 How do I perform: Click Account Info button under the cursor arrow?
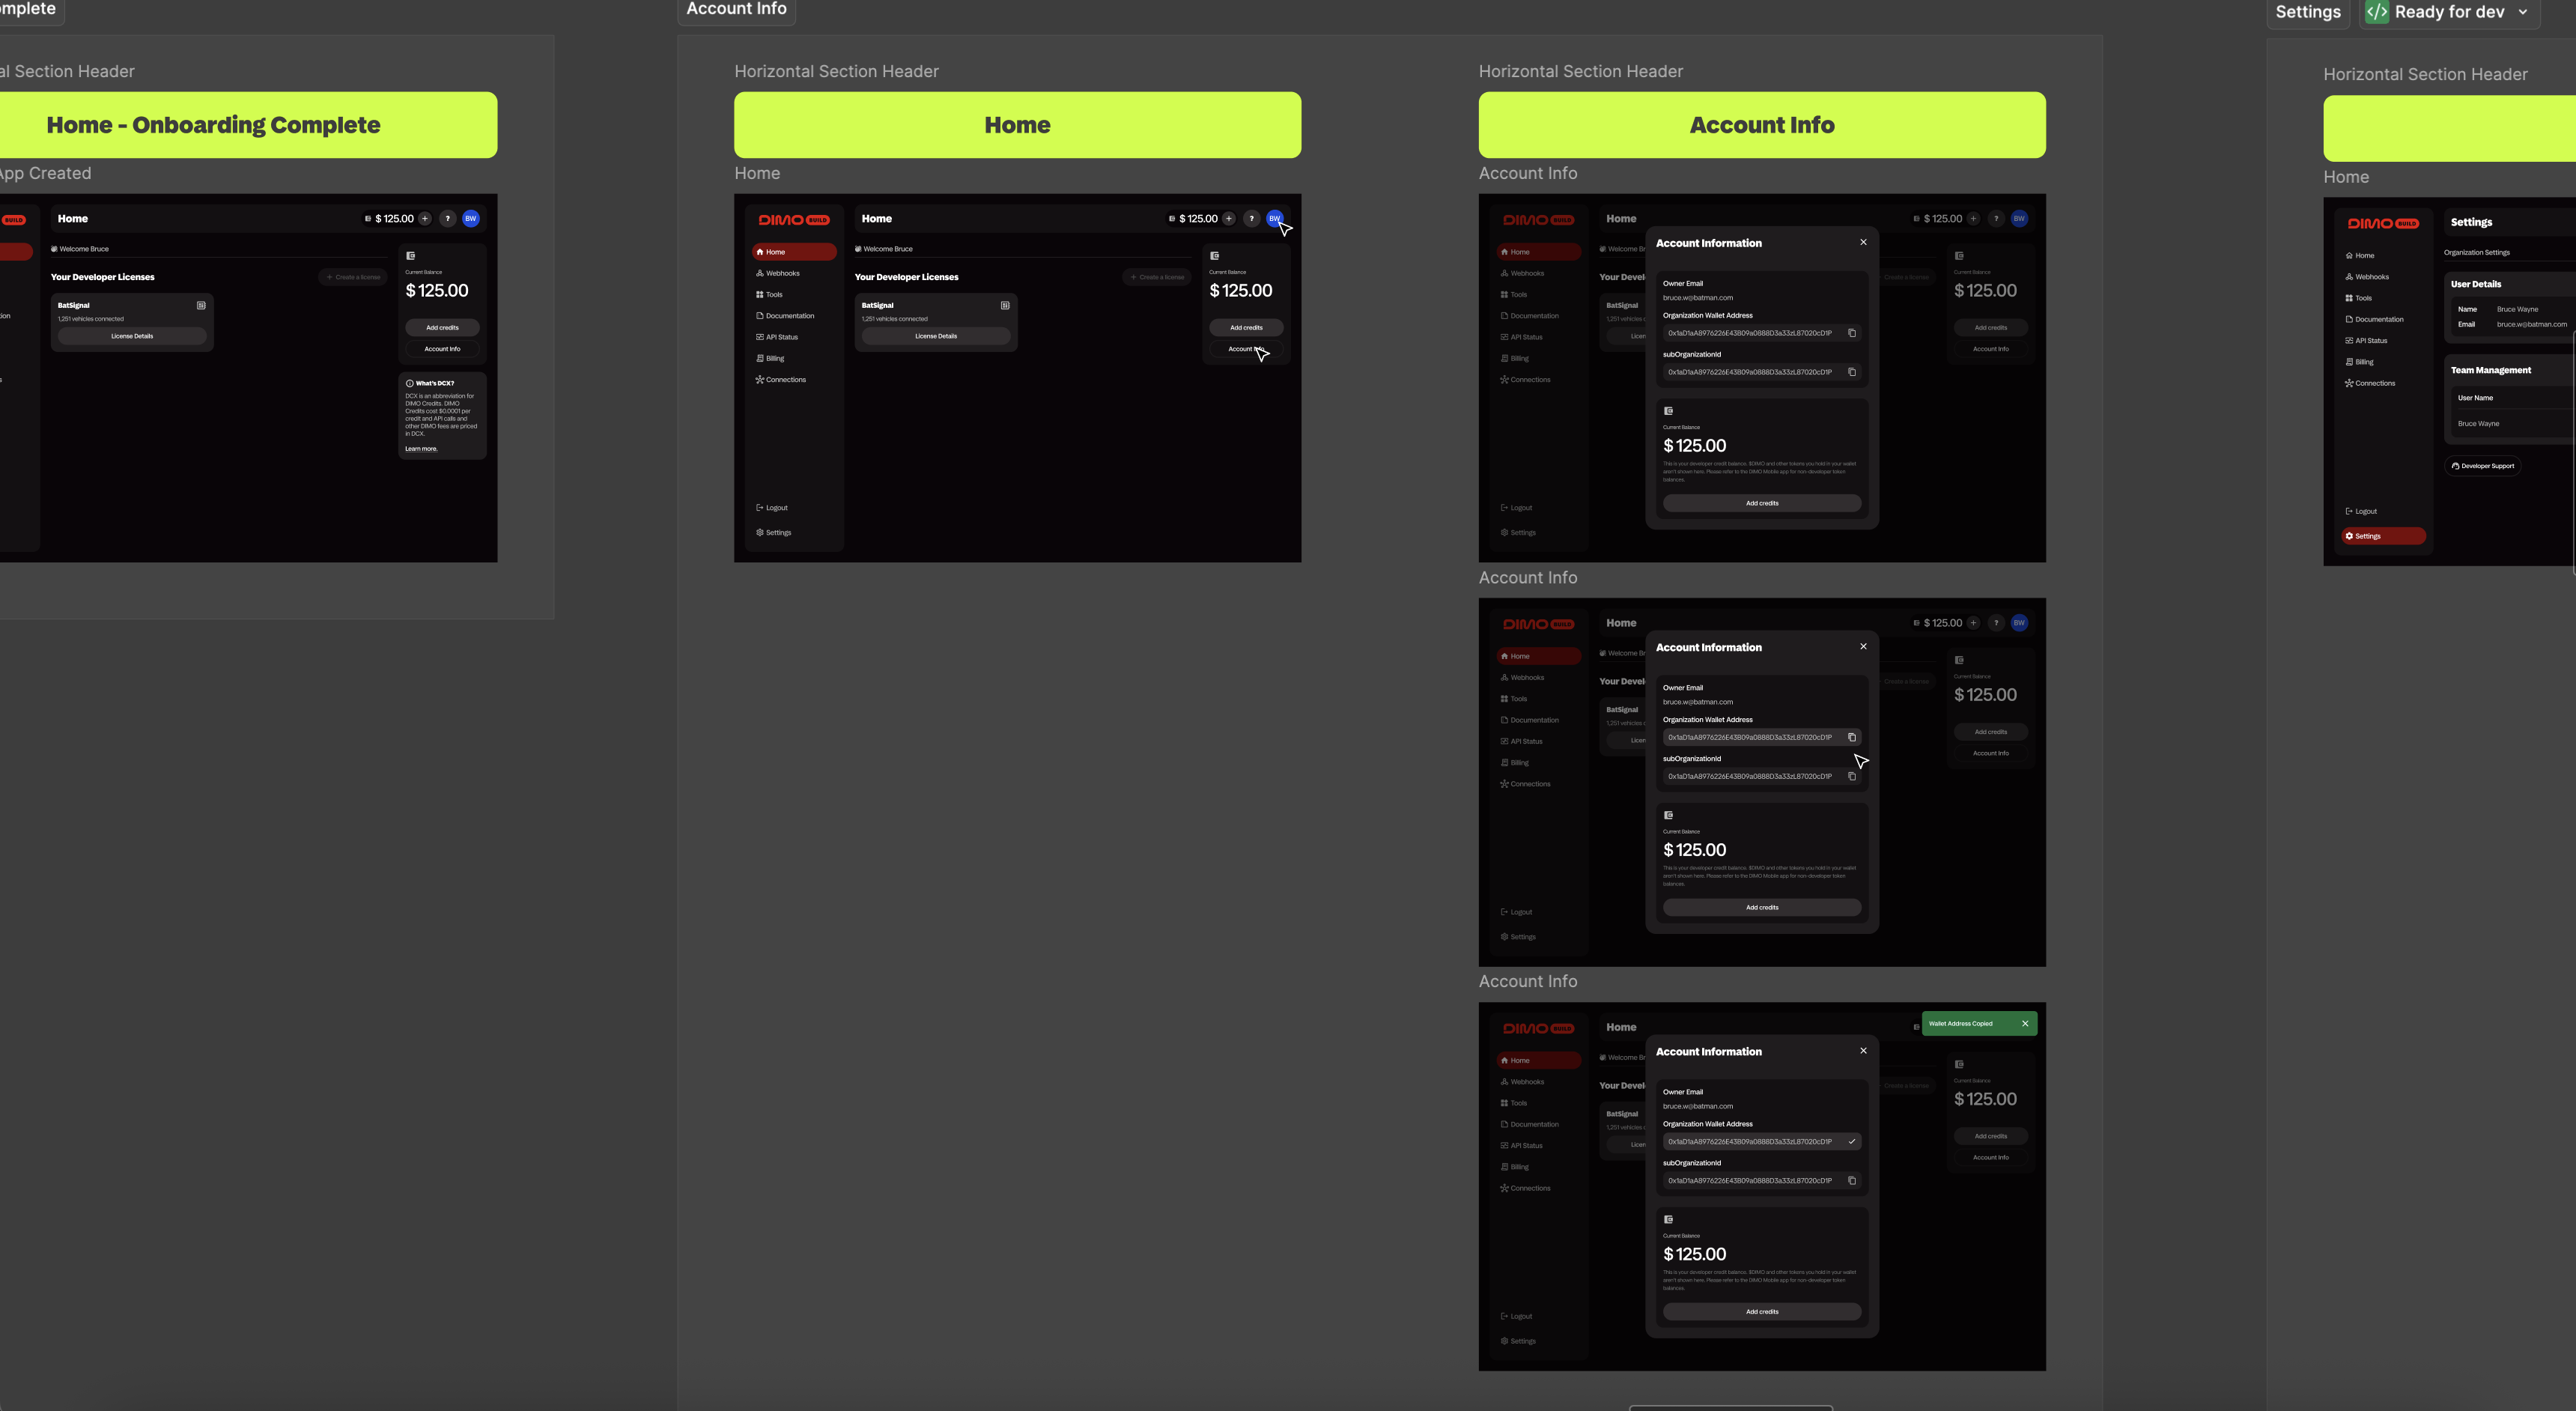[1245, 349]
